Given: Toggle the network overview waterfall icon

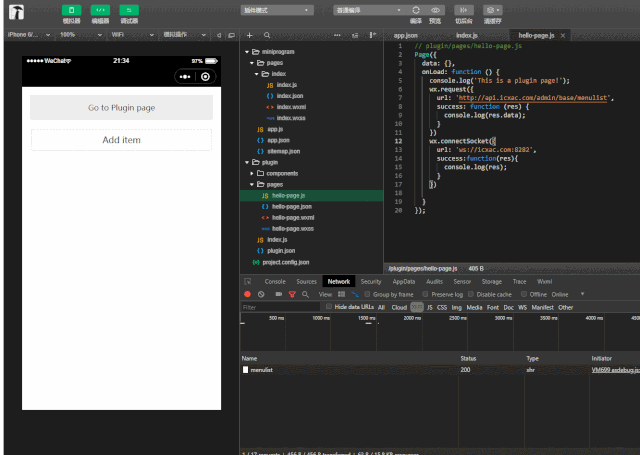Looking at the screenshot, I should (x=355, y=294).
